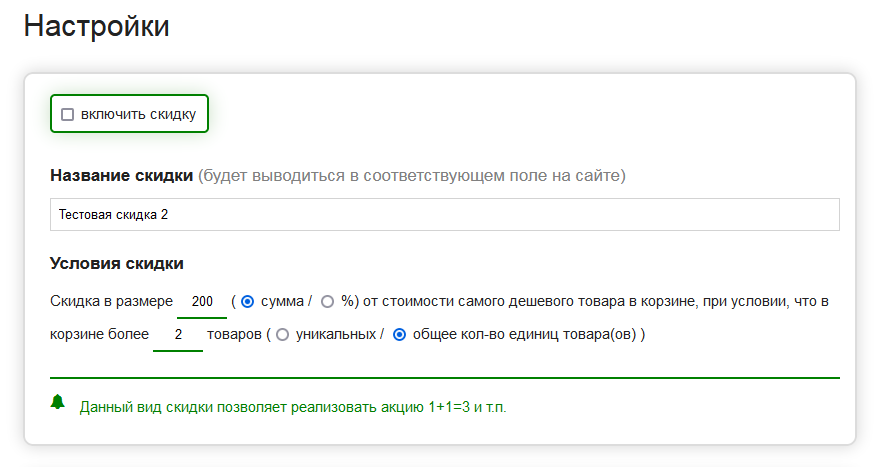Image resolution: width=876 pixels, height=467 pixels.
Task: Click the discount name field "Тестовая скидка 2"
Action: pyautogui.click(x=444, y=215)
